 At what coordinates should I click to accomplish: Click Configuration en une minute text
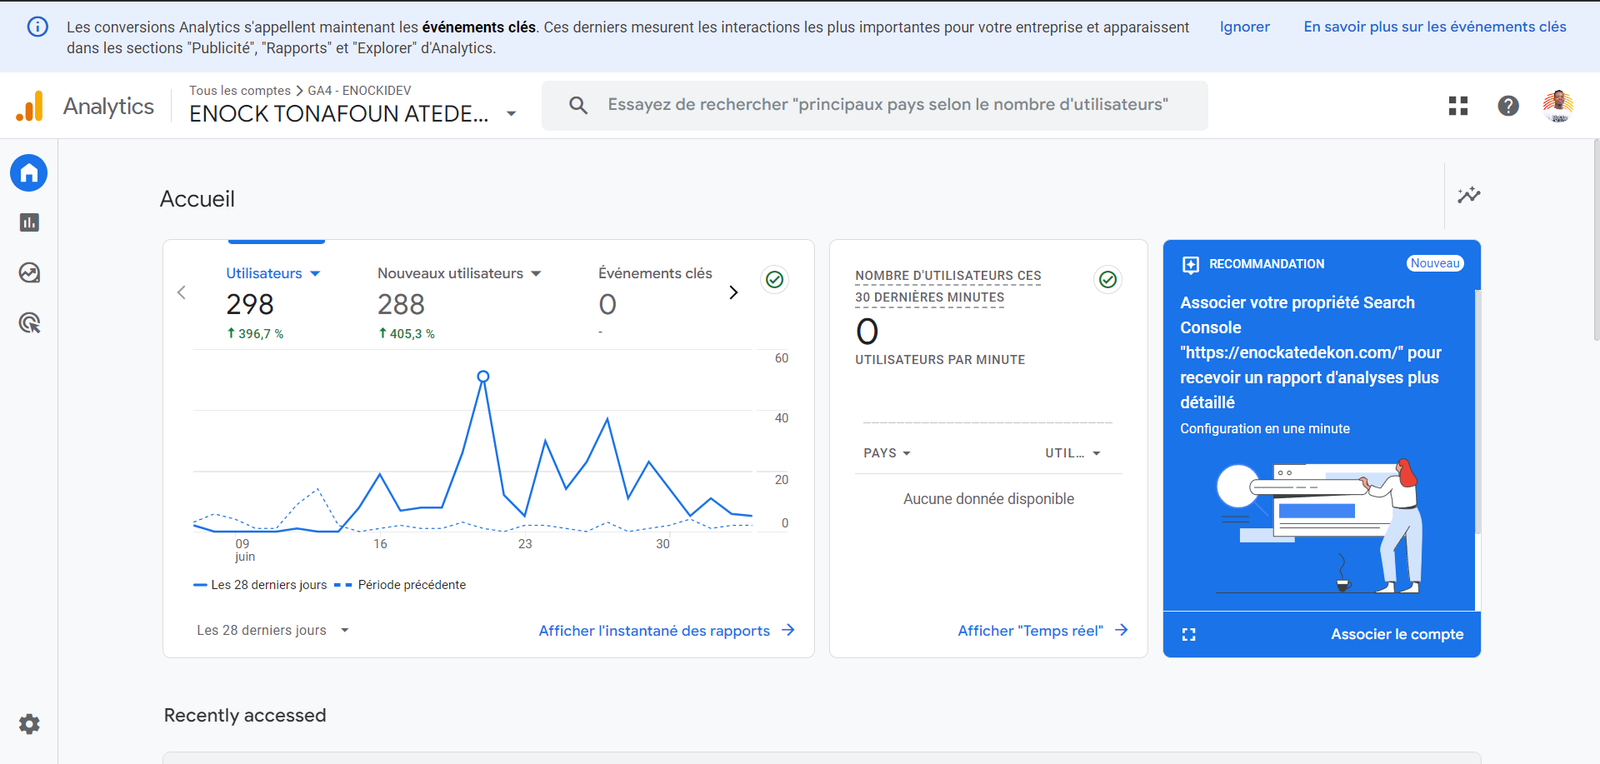pos(1265,428)
